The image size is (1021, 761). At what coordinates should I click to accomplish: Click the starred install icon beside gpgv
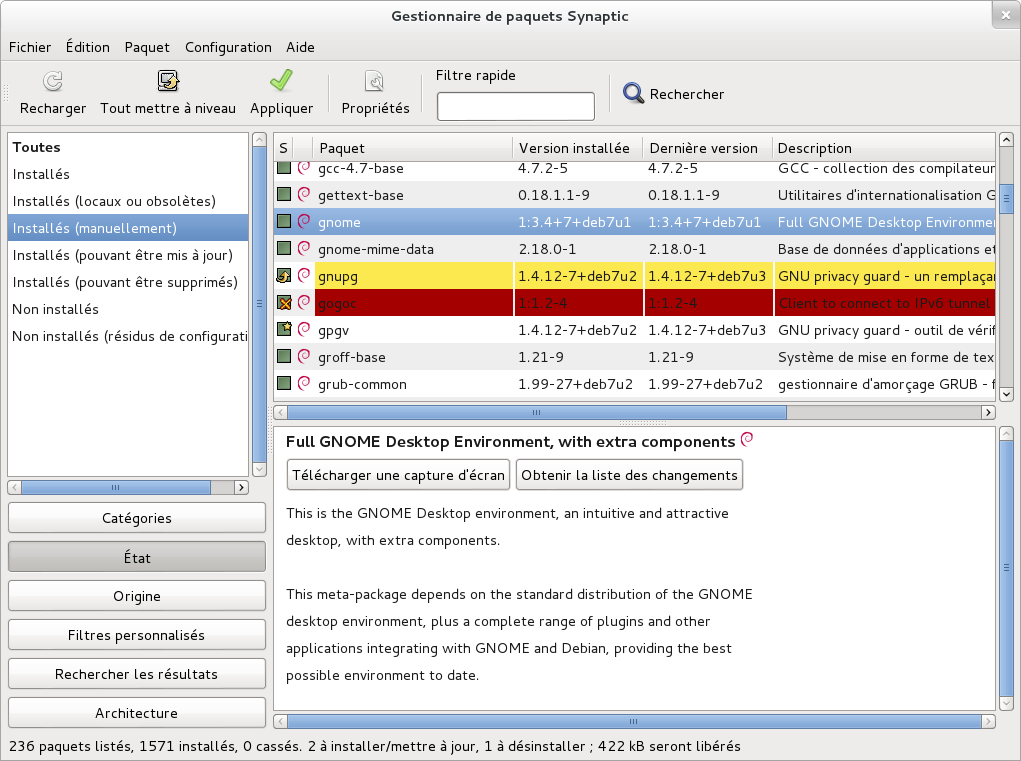286,330
